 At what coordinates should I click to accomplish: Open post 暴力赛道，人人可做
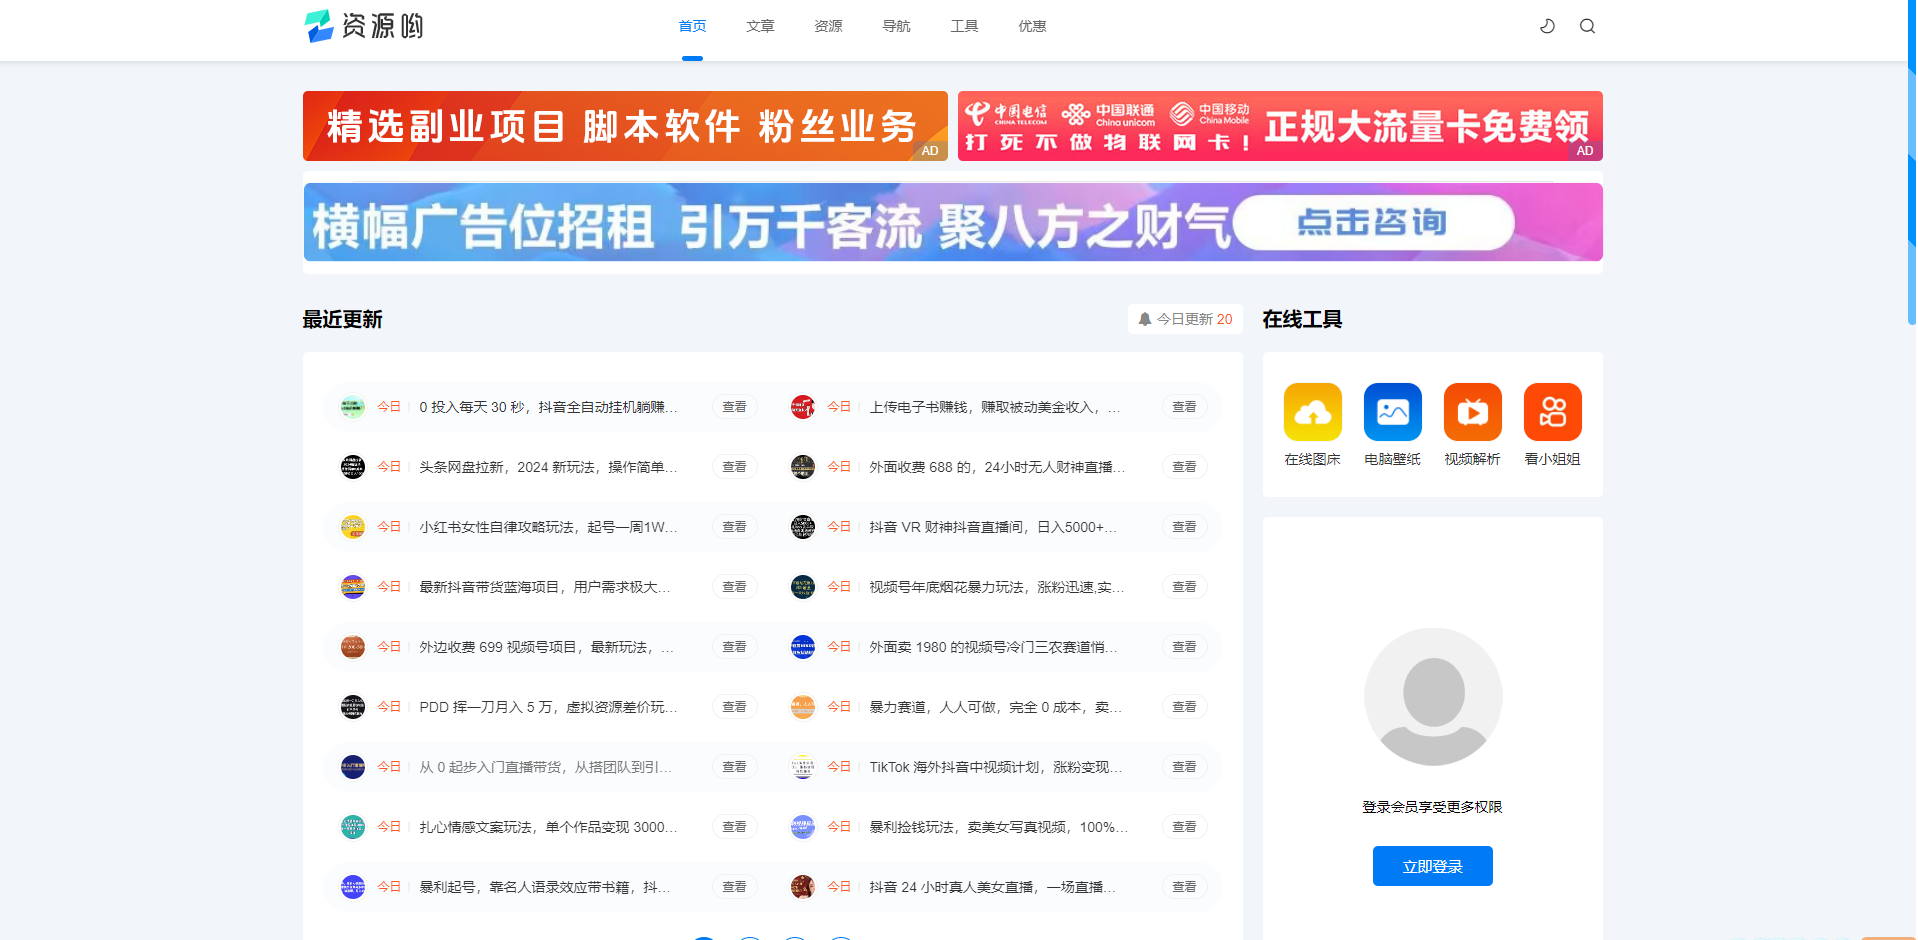995,707
